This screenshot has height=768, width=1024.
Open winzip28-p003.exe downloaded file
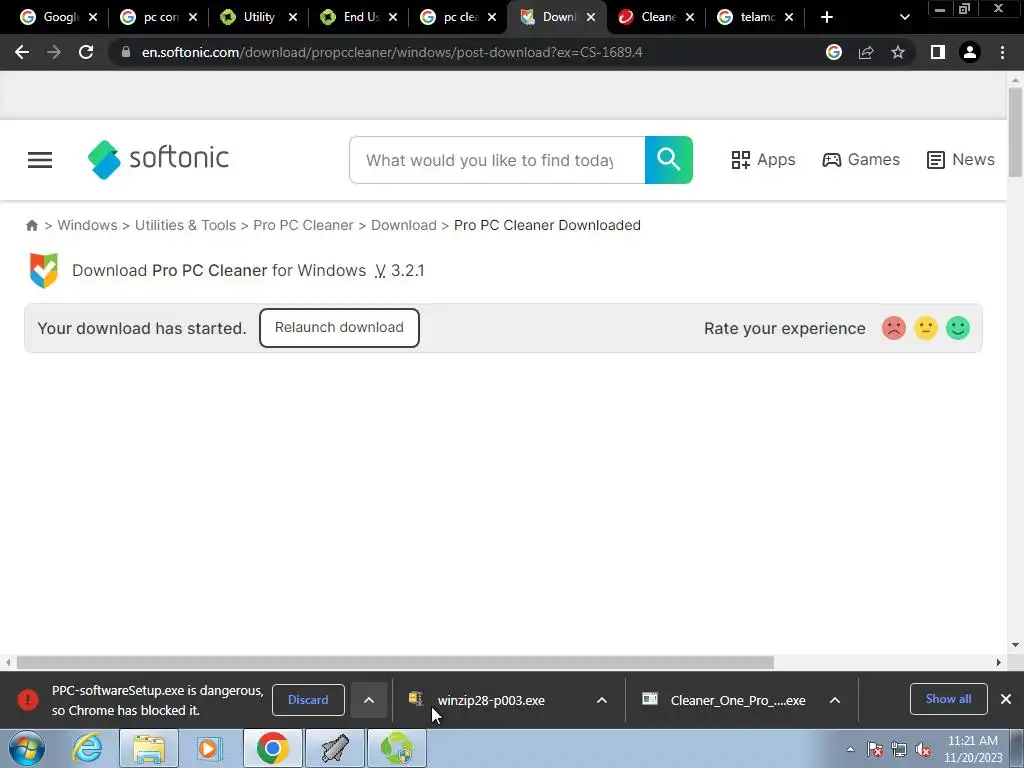click(x=490, y=700)
